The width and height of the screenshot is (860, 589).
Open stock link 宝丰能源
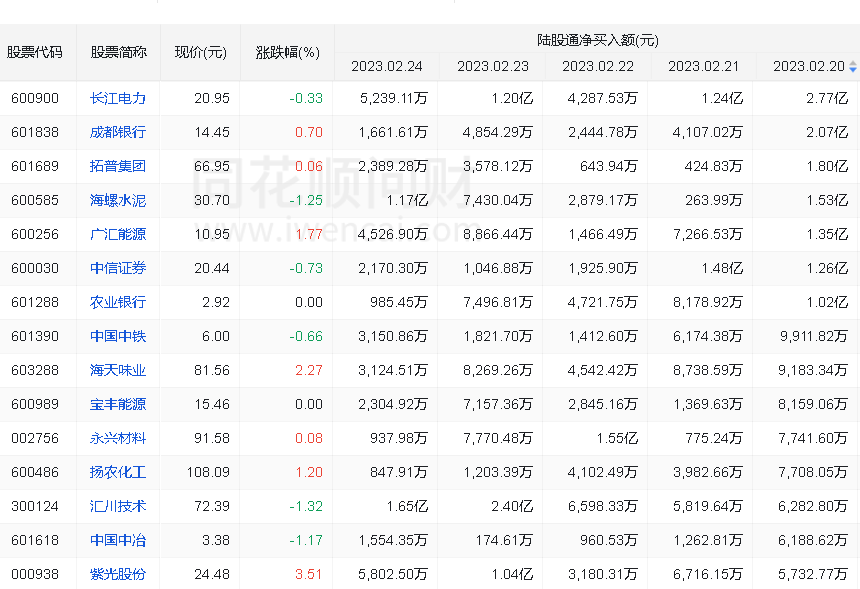pyautogui.click(x=118, y=404)
